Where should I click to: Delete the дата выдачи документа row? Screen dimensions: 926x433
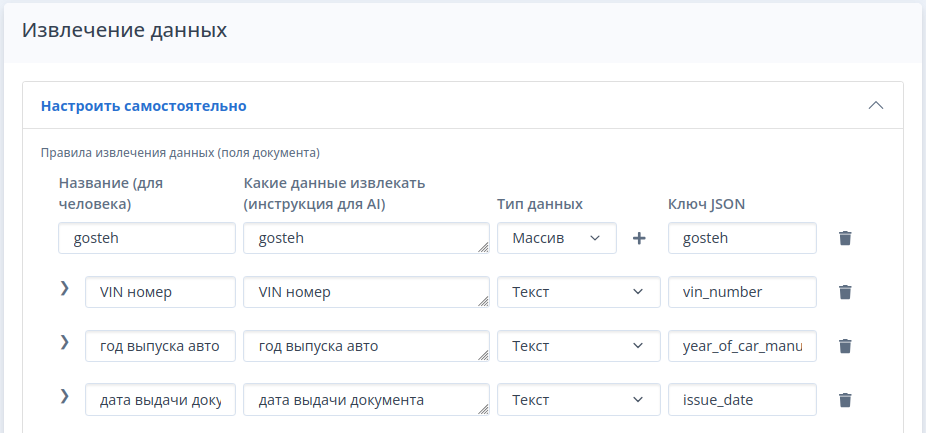[845, 400]
